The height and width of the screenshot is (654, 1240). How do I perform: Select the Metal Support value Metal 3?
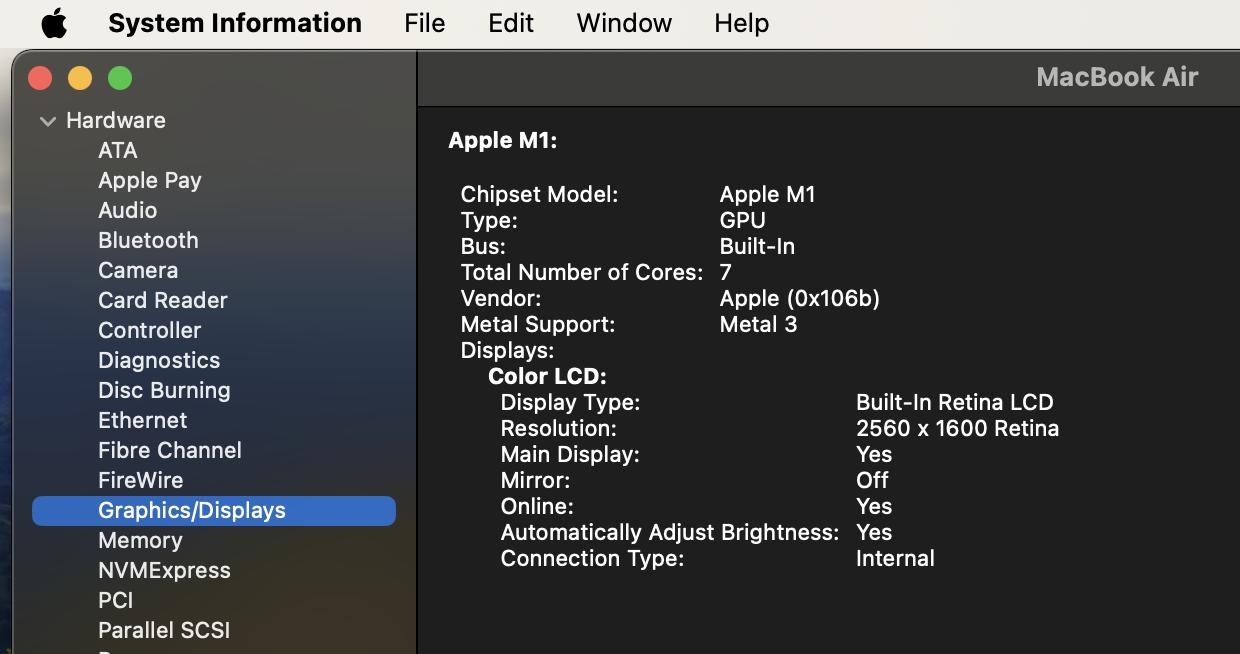point(758,324)
